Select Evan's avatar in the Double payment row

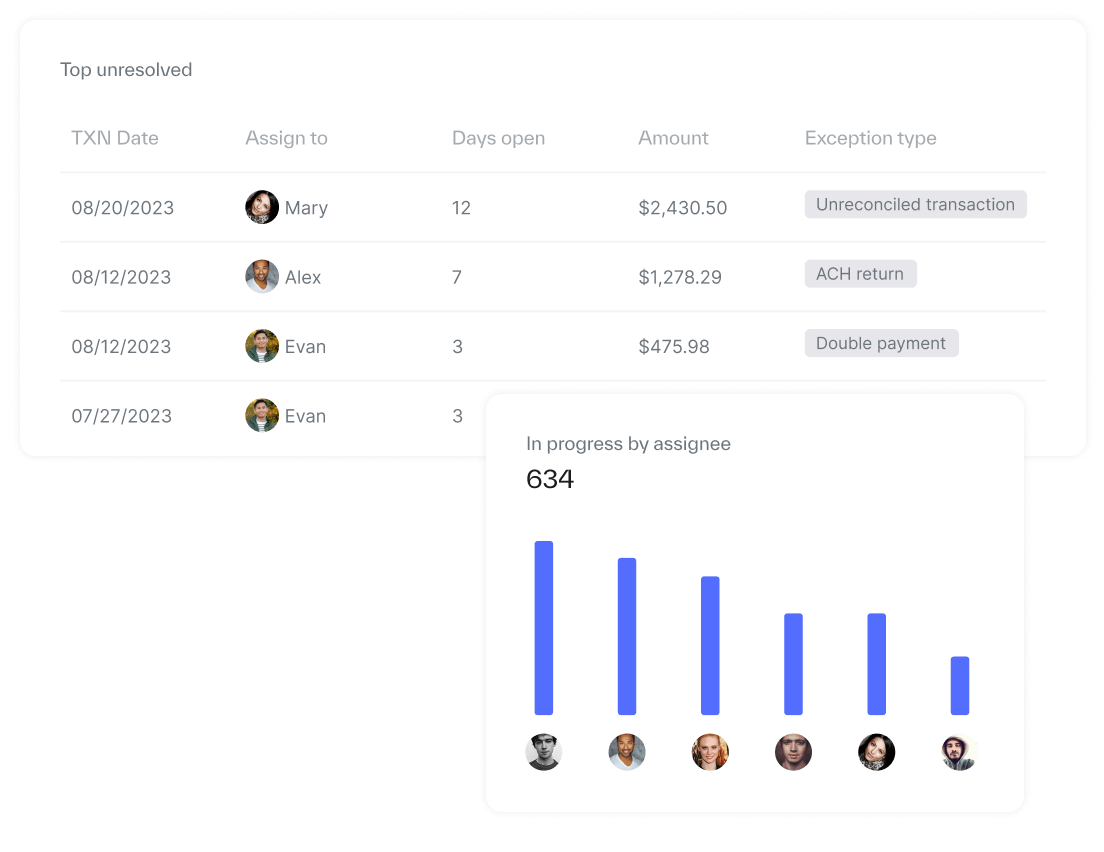(262, 346)
